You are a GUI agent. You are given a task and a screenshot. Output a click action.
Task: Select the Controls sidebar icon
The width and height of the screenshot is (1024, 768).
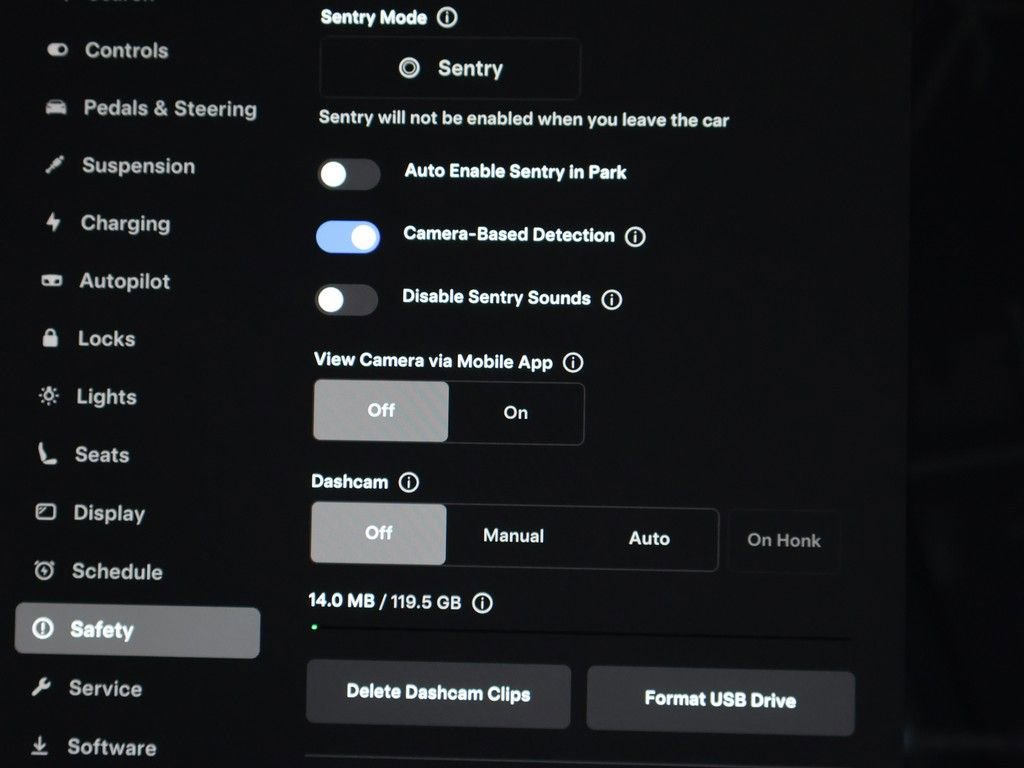pos(56,50)
